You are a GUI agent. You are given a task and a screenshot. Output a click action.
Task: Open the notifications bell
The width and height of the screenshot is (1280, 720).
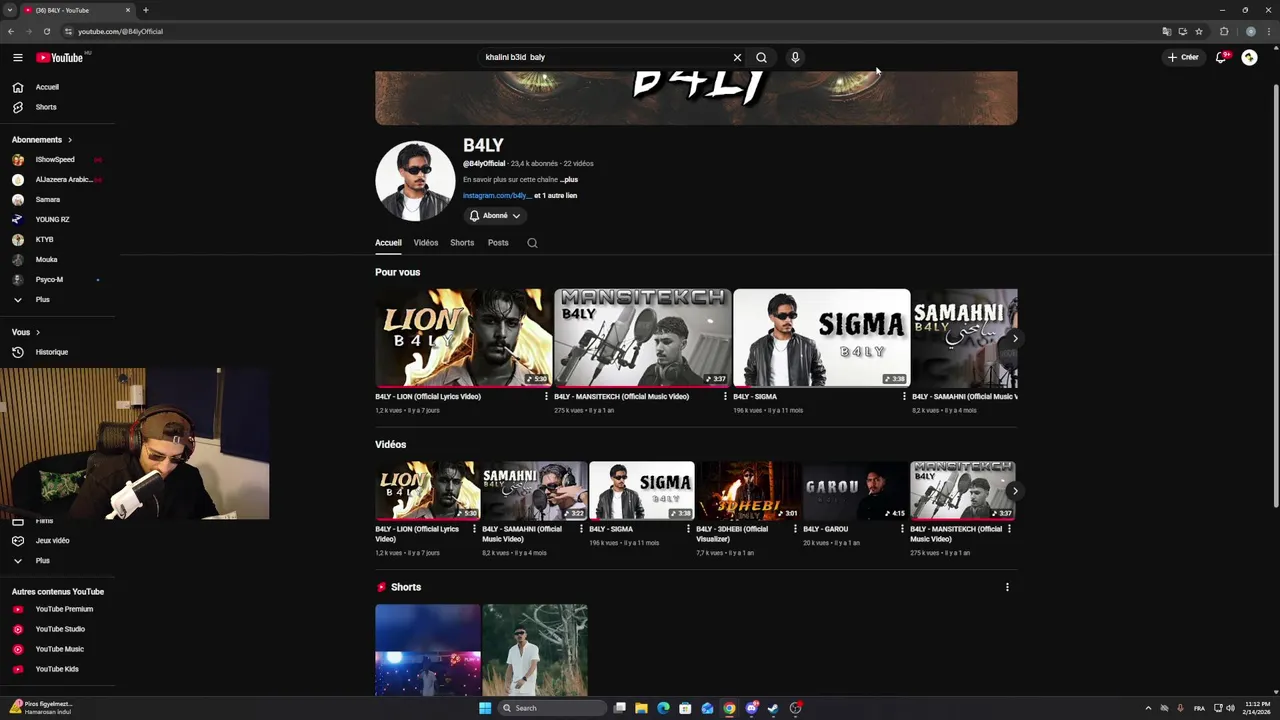(x=1221, y=58)
